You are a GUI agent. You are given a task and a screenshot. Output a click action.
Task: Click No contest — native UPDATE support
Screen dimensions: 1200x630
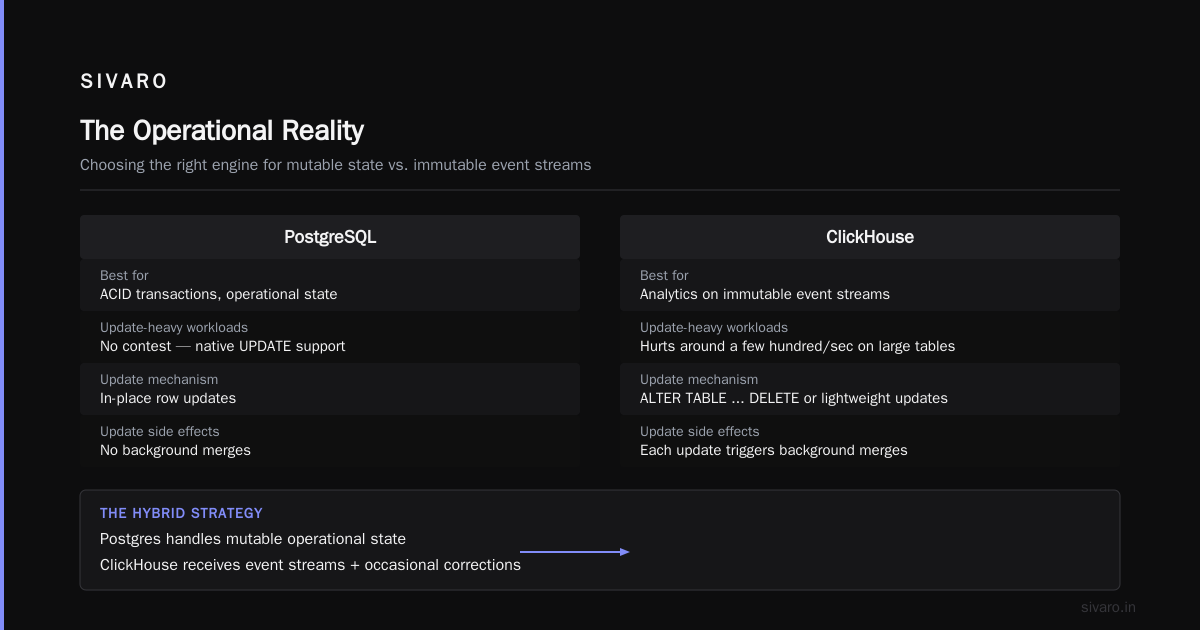[223, 346]
